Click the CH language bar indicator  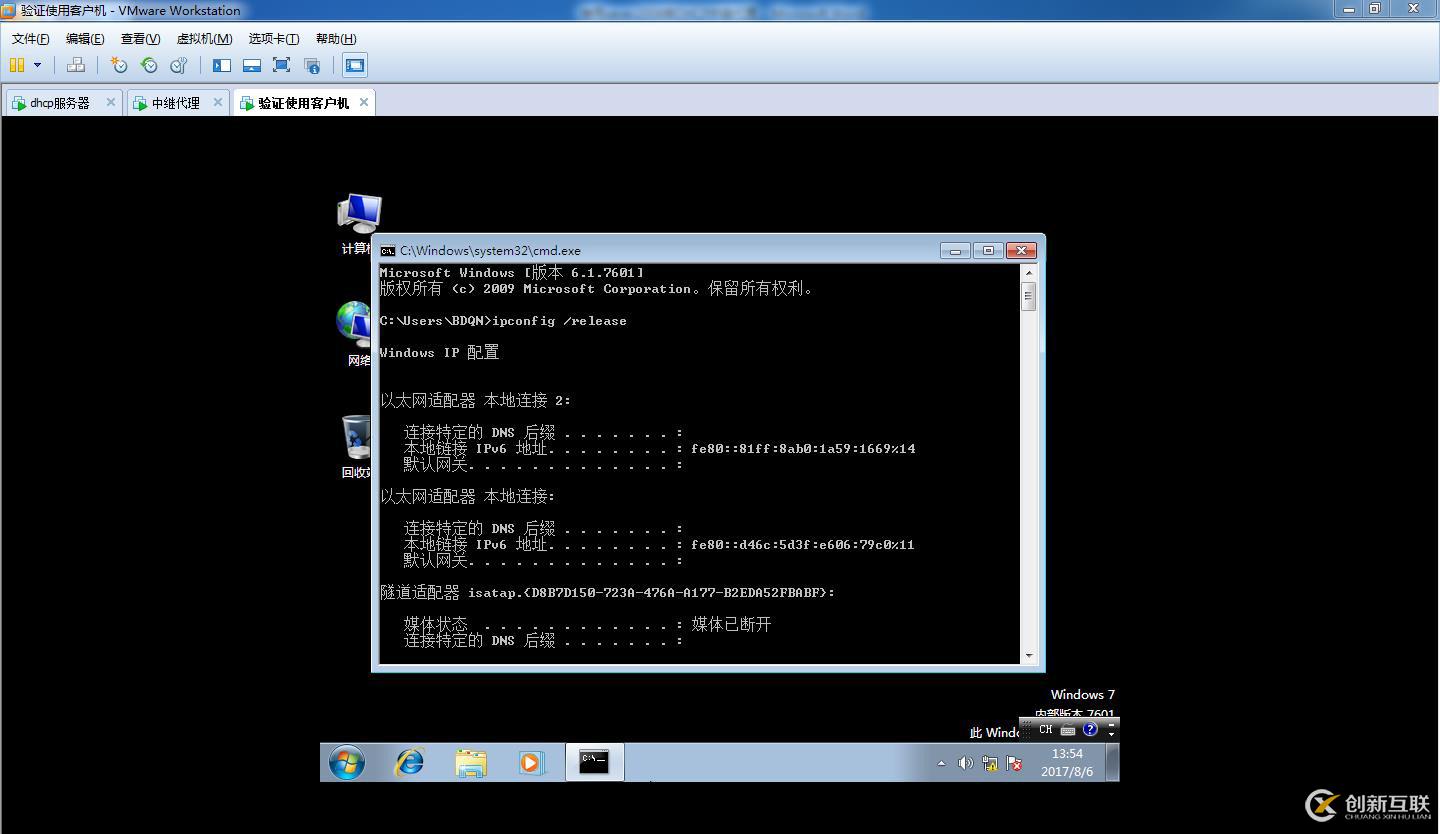pyautogui.click(x=1045, y=730)
